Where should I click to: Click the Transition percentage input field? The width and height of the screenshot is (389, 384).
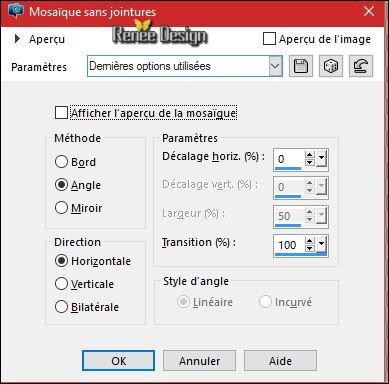coord(289,245)
